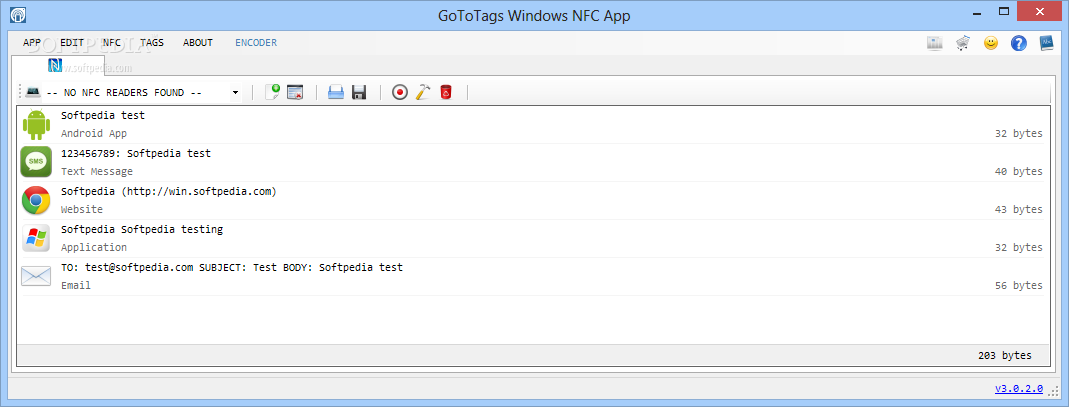Click the window icon with red X
The height and width of the screenshot is (407, 1069).
pyautogui.click(x=295, y=92)
